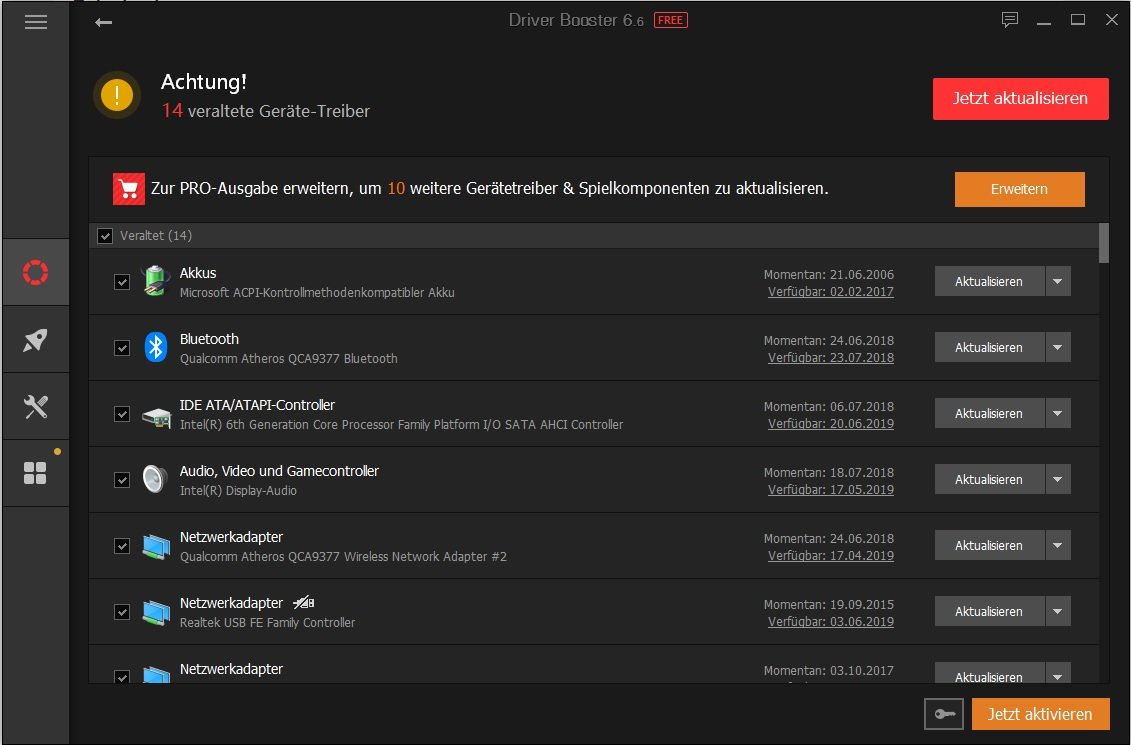Open the tools wrench sidebar icon
This screenshot has height=745, width=1131.
(36, 406)
